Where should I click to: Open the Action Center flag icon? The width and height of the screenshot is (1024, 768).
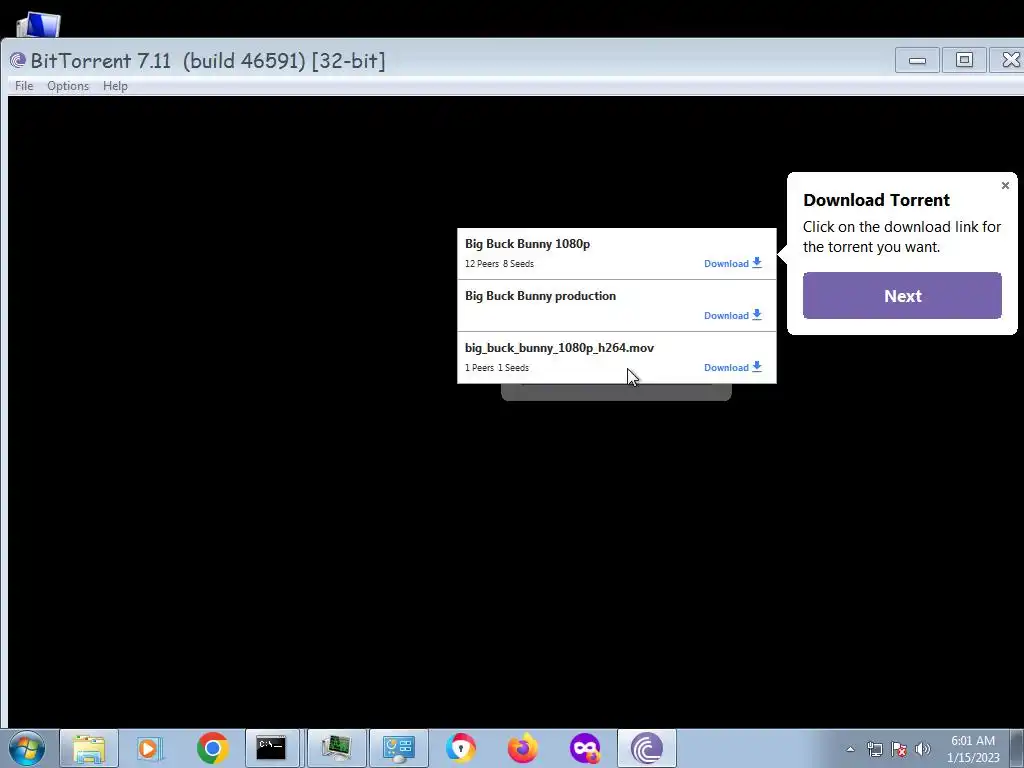tap(899, 749)
